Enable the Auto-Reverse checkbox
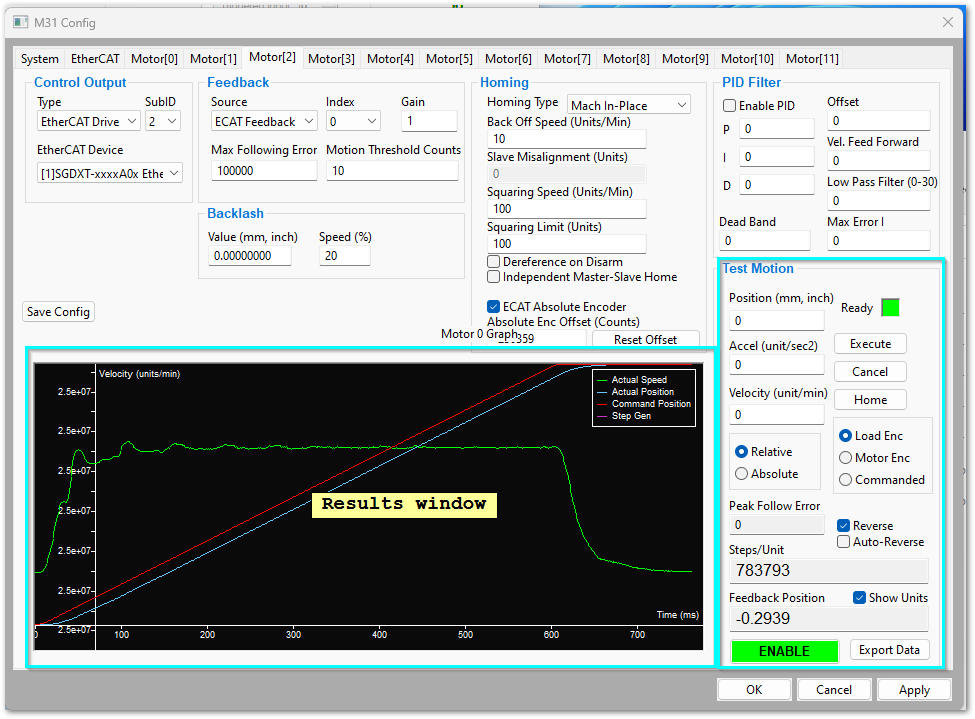 pyautogui.click(x=843, y=542)
